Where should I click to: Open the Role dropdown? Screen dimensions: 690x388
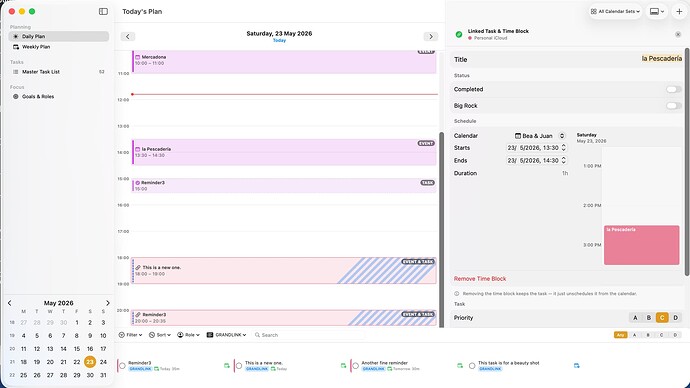pos(188,335)
